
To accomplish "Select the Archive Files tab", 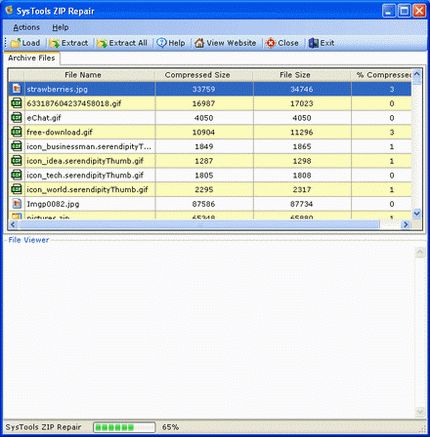I will pyautogui.click(x=32, y=58).
